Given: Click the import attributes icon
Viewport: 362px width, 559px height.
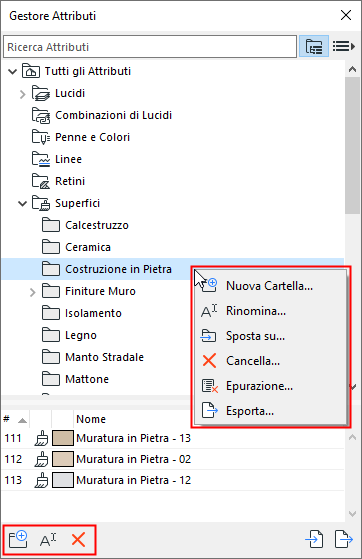Looking at the screenshot, I should (315, 539).
